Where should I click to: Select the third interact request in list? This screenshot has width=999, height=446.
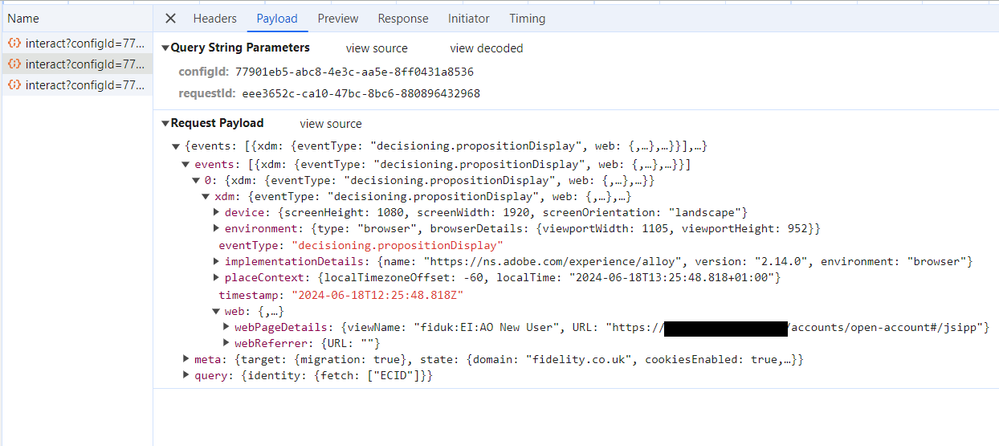pos(76,86)
